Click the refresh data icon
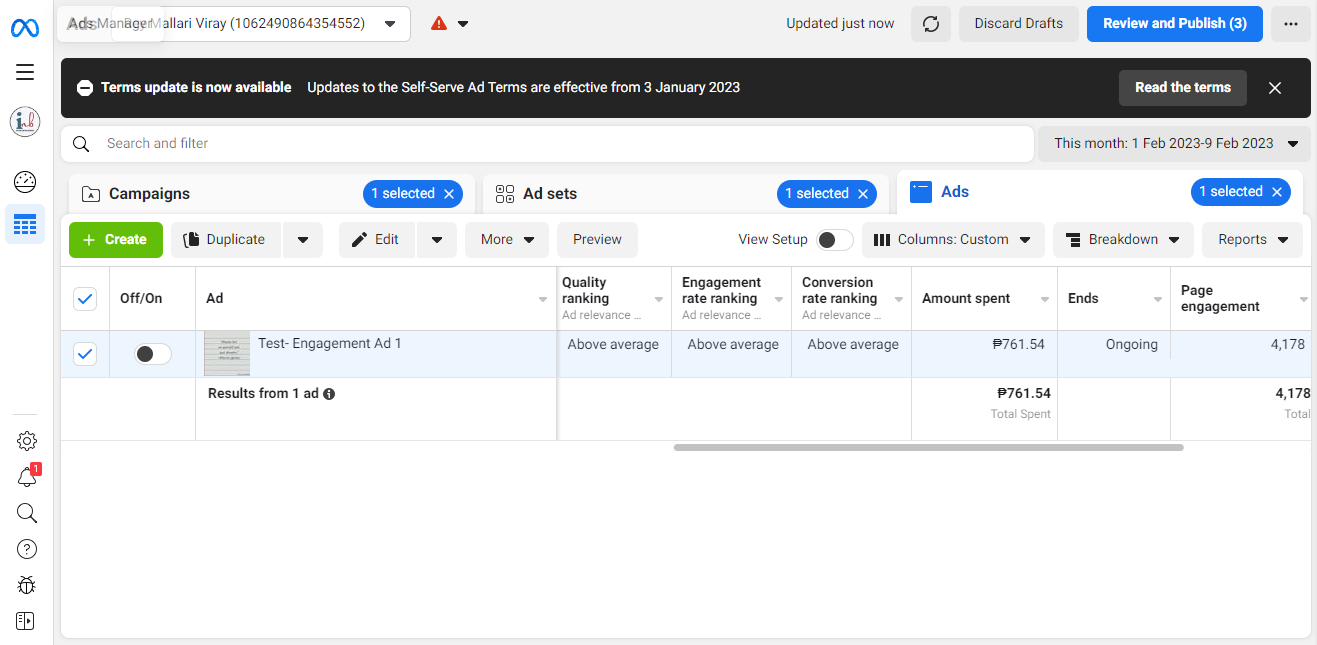This screenshot has height=645, width=1317. [931, 24]
